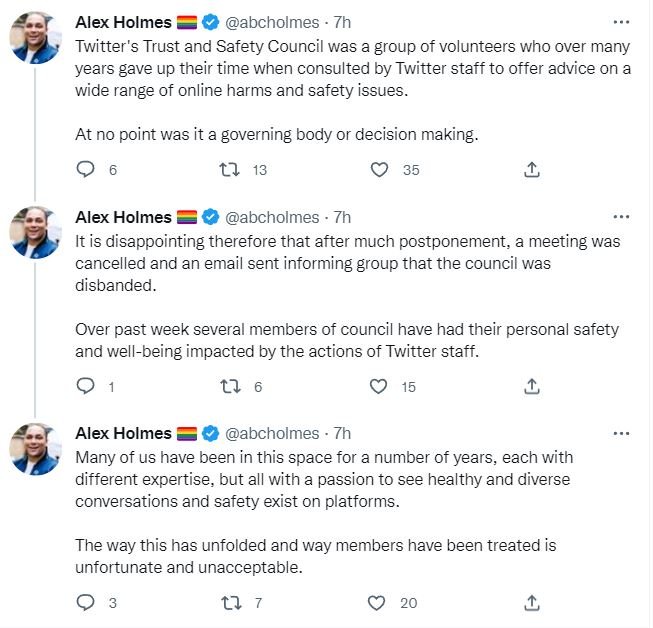Open more options on the first tweet
This screenshot has height=628, width=653.
[621, 22]
